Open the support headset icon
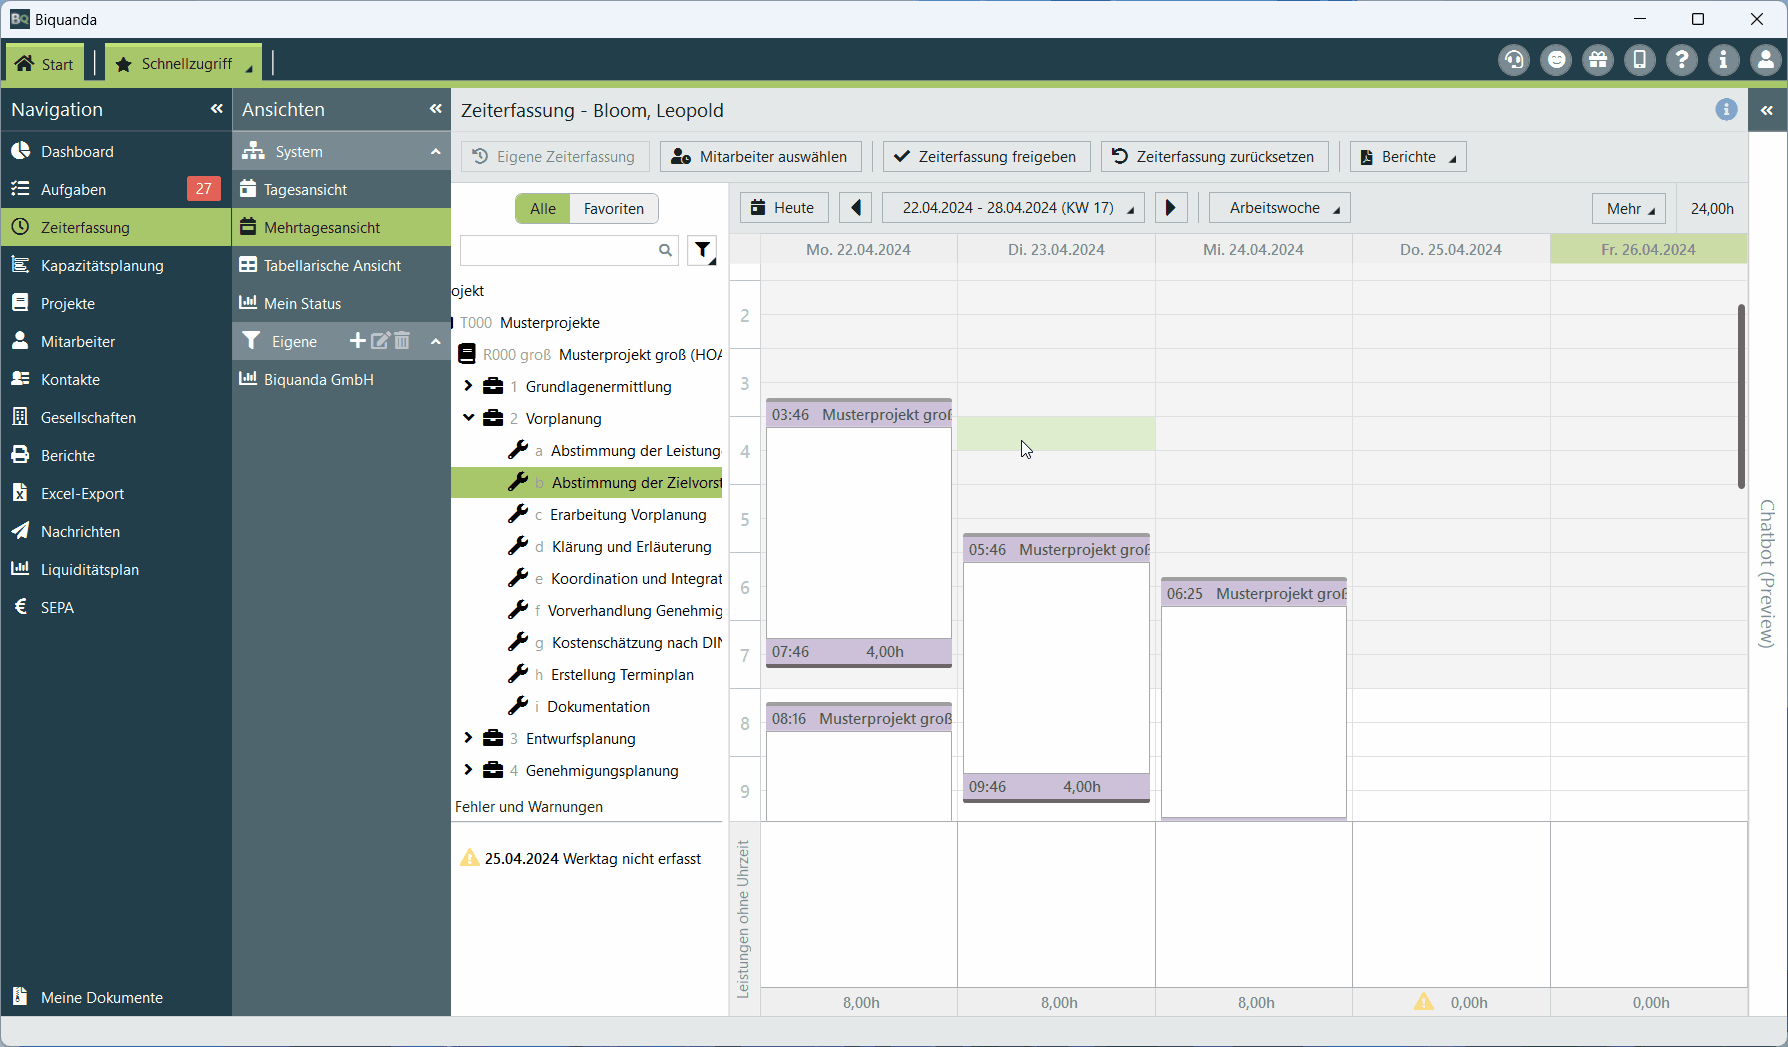 [1514, 61]
